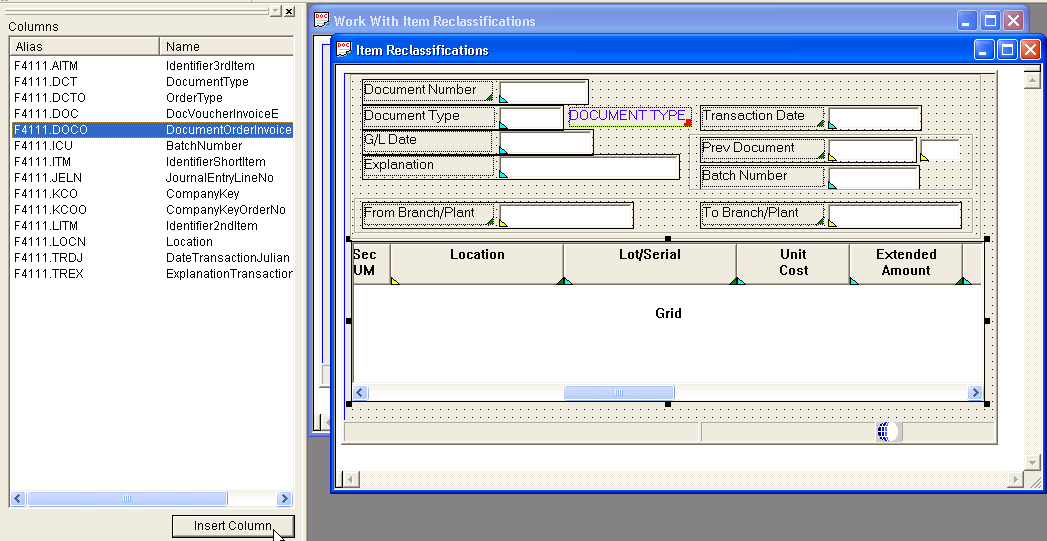Click the Explanation input field
This screenshot has width=1047, height=541.
pyautogui.click(x=589, y=167)
